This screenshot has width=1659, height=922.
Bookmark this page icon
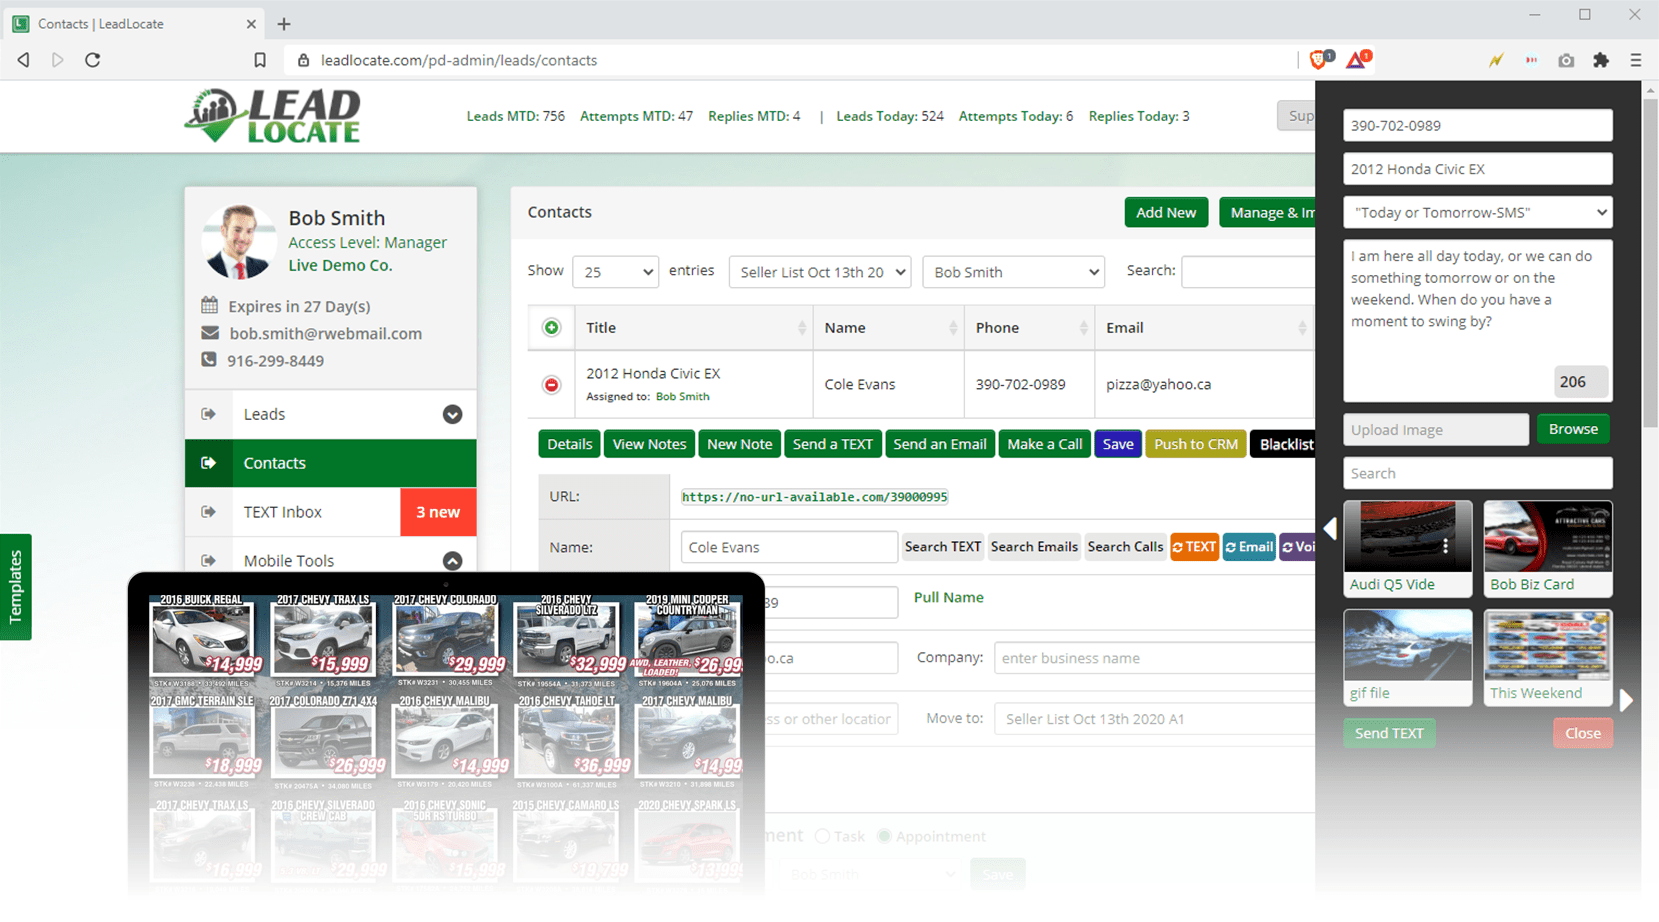click(x=260, y=60)
